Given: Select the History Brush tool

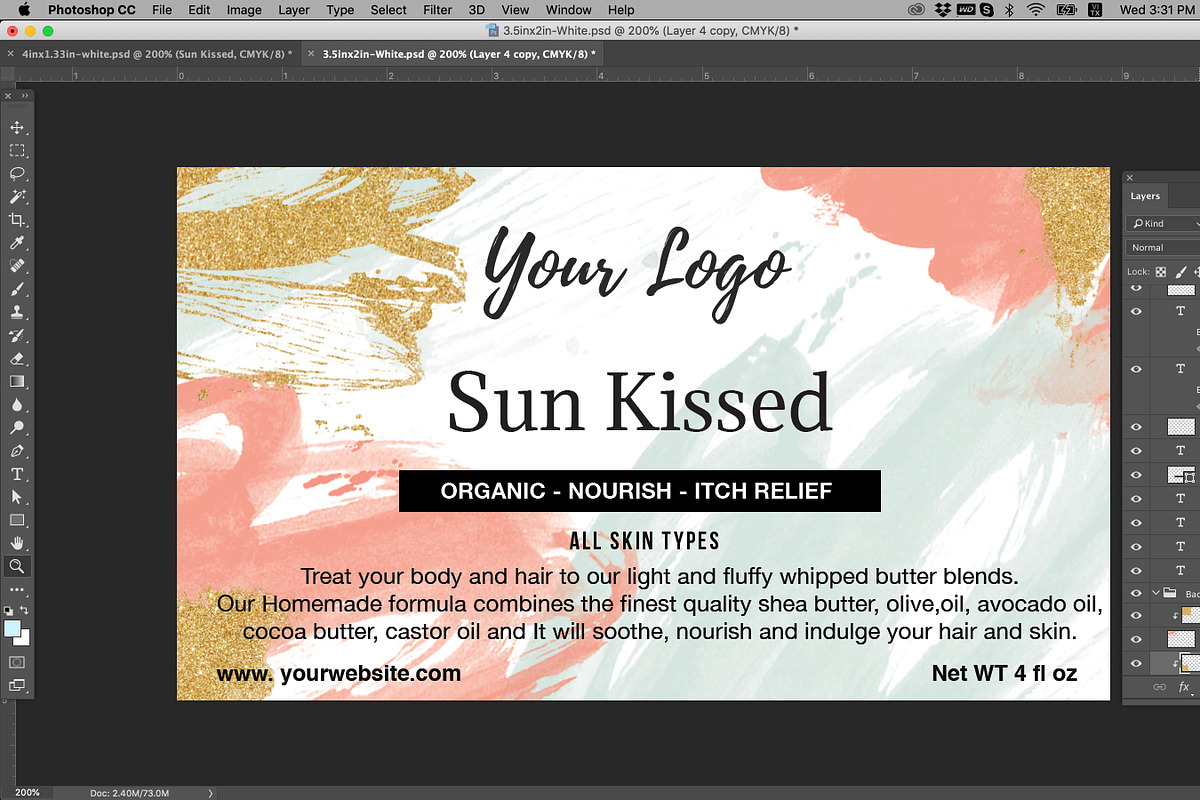Looking at the screenshot, I should coord(17,335).
